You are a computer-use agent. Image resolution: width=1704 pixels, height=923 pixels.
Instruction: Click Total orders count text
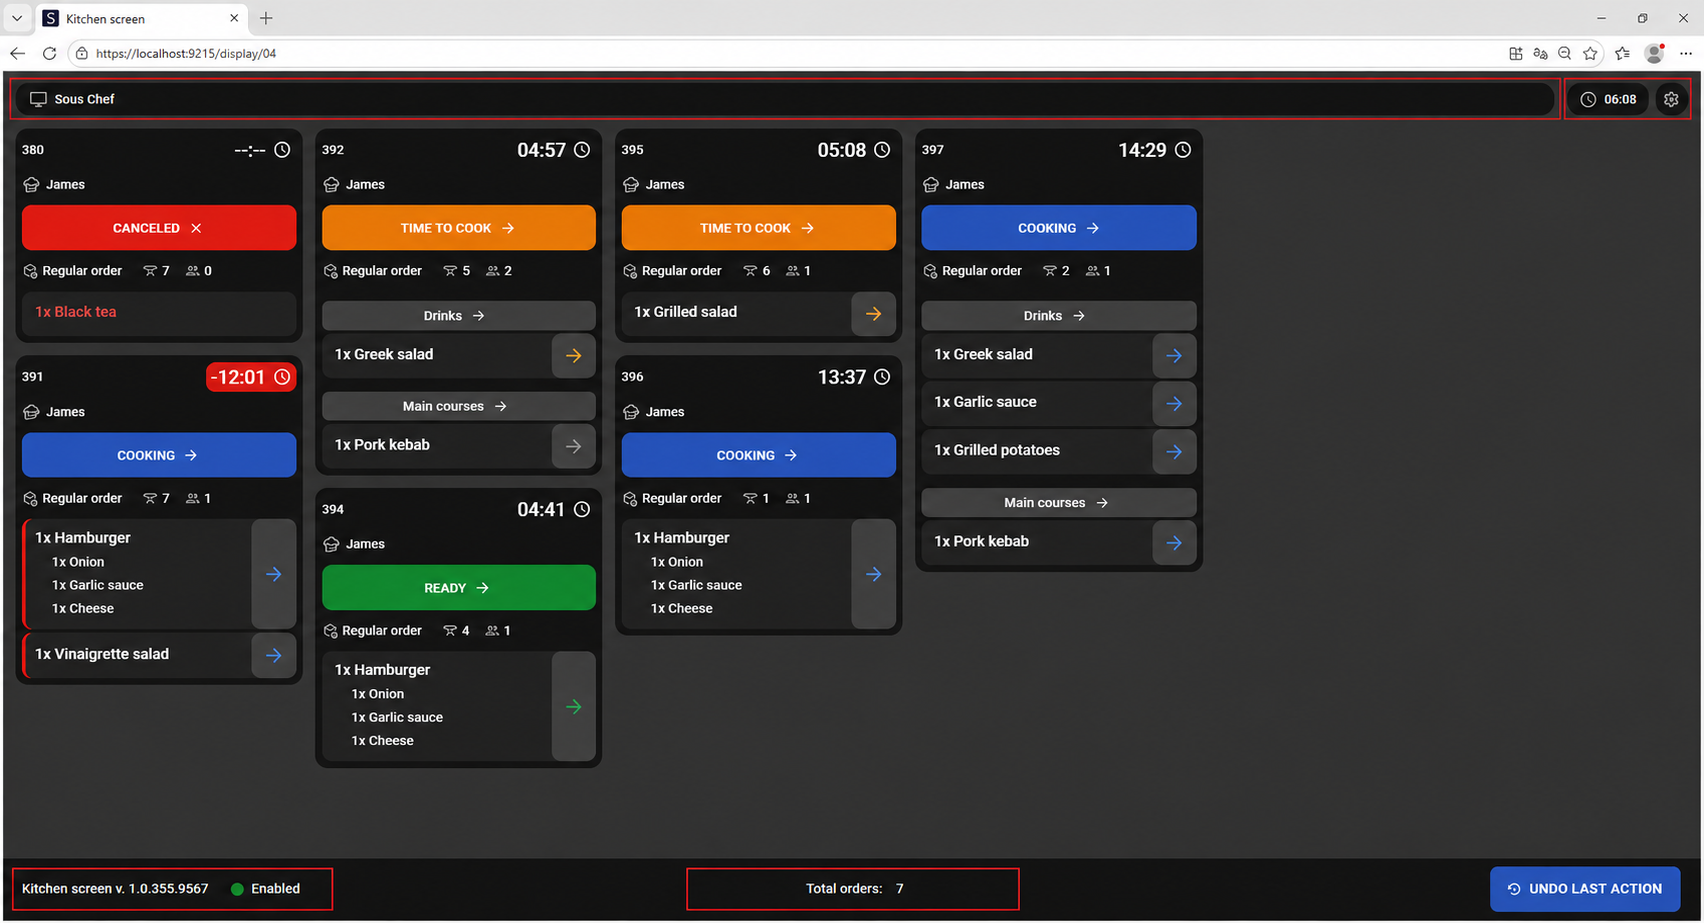[x=855, y=889]
